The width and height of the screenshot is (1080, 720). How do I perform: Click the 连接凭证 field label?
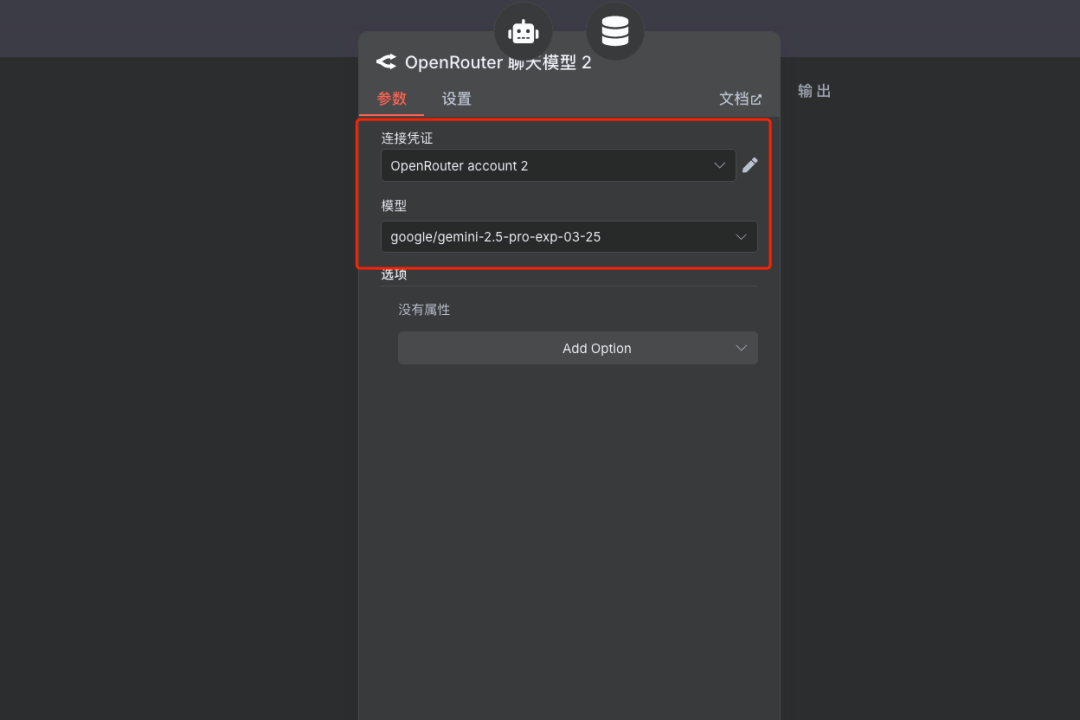tap(407, 138)
